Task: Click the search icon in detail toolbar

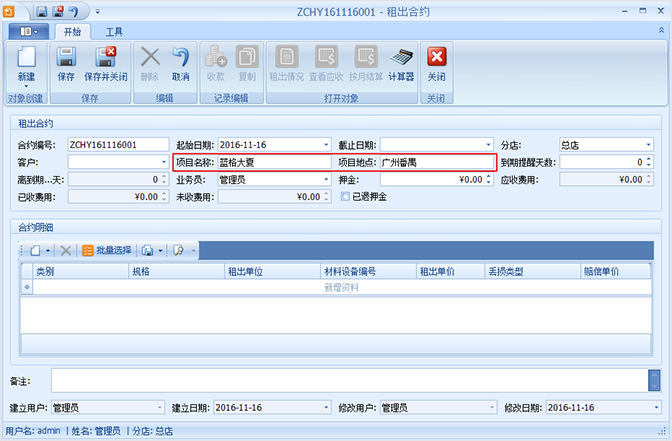Action: [178, 250]
